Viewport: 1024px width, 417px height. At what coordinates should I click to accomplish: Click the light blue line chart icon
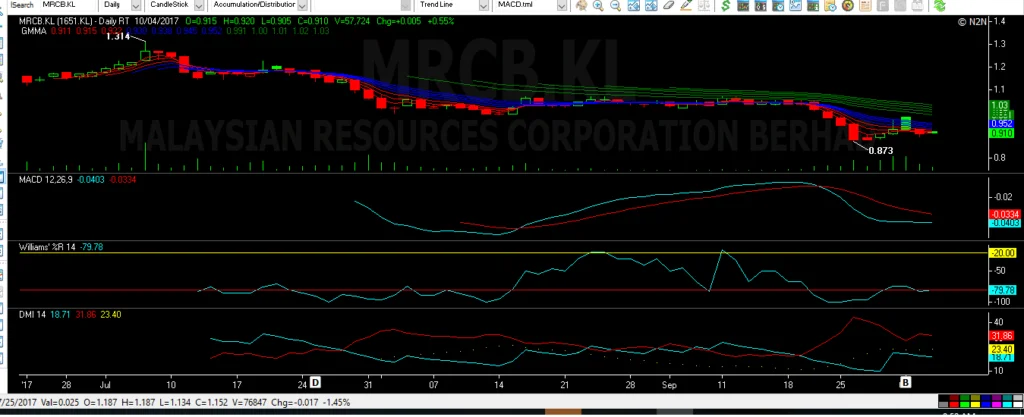tap(795, 5)
